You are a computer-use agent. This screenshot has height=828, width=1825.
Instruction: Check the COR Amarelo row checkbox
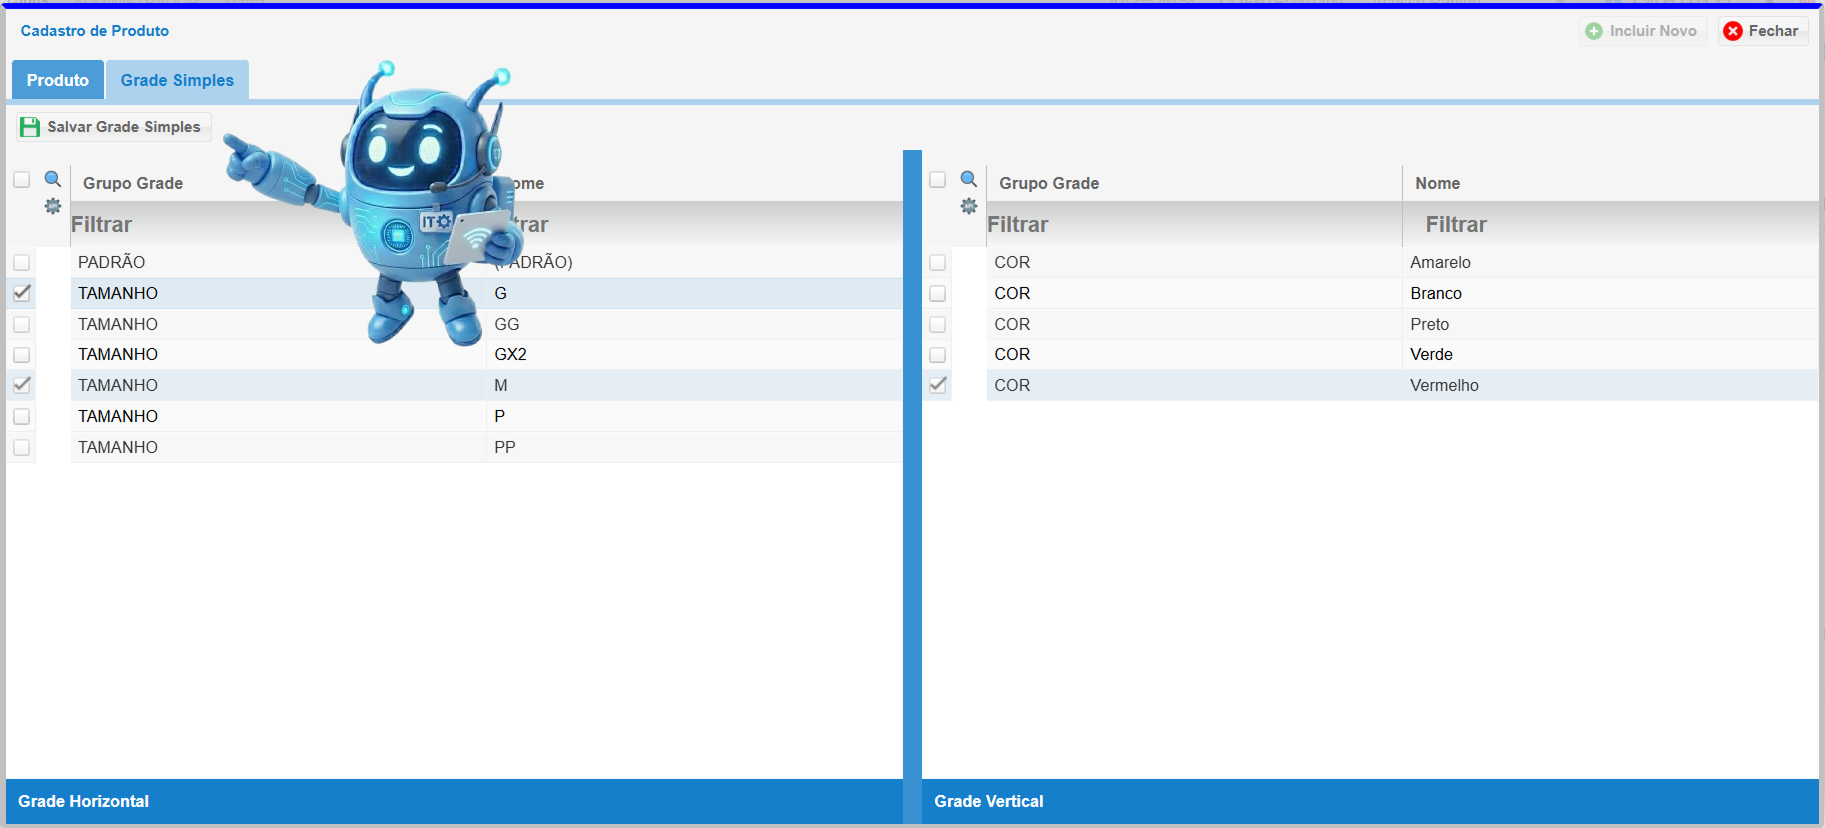[938, 262]
